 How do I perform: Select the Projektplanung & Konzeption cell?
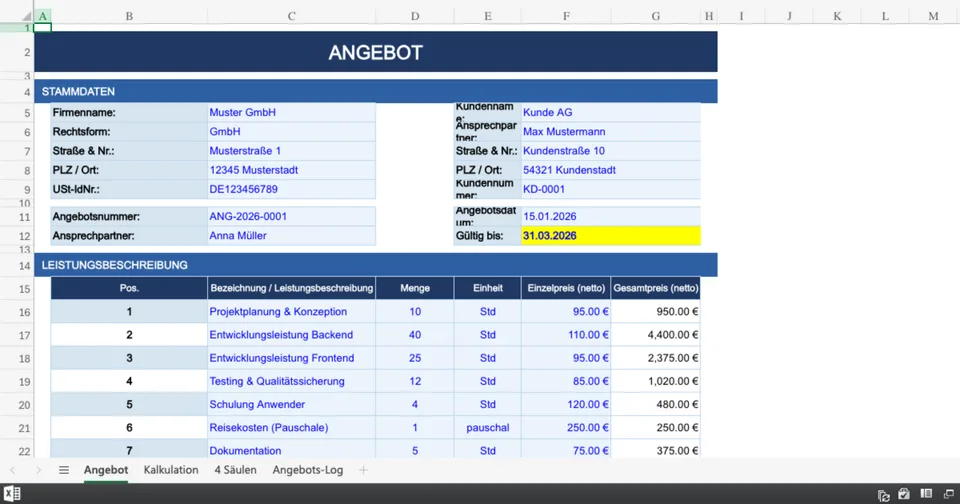pos(291,312)
